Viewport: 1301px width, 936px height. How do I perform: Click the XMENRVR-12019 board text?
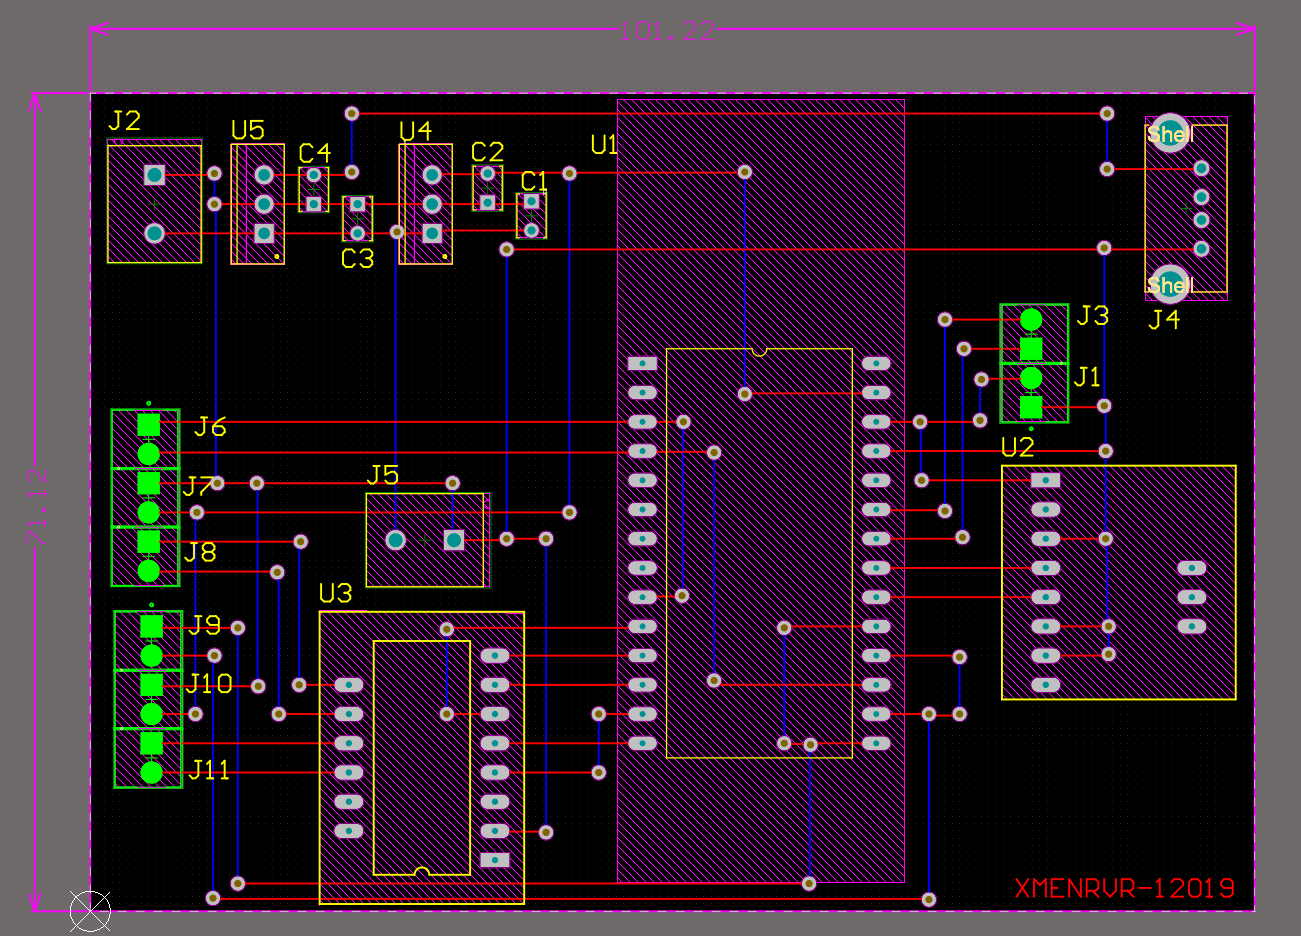(x=1124, y=889)
